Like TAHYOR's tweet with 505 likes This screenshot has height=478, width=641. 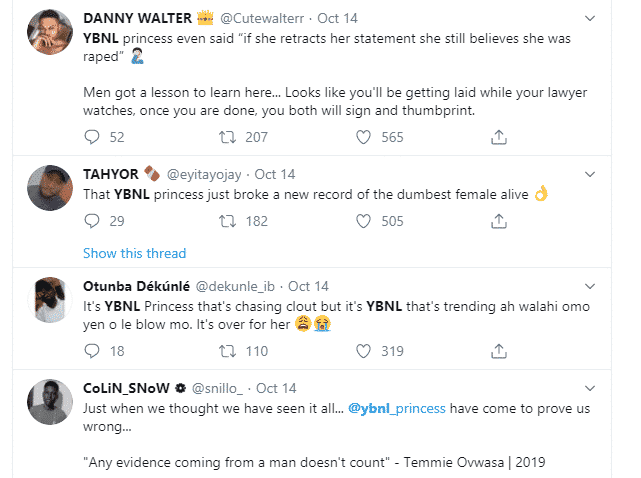(x=363, y=220)
